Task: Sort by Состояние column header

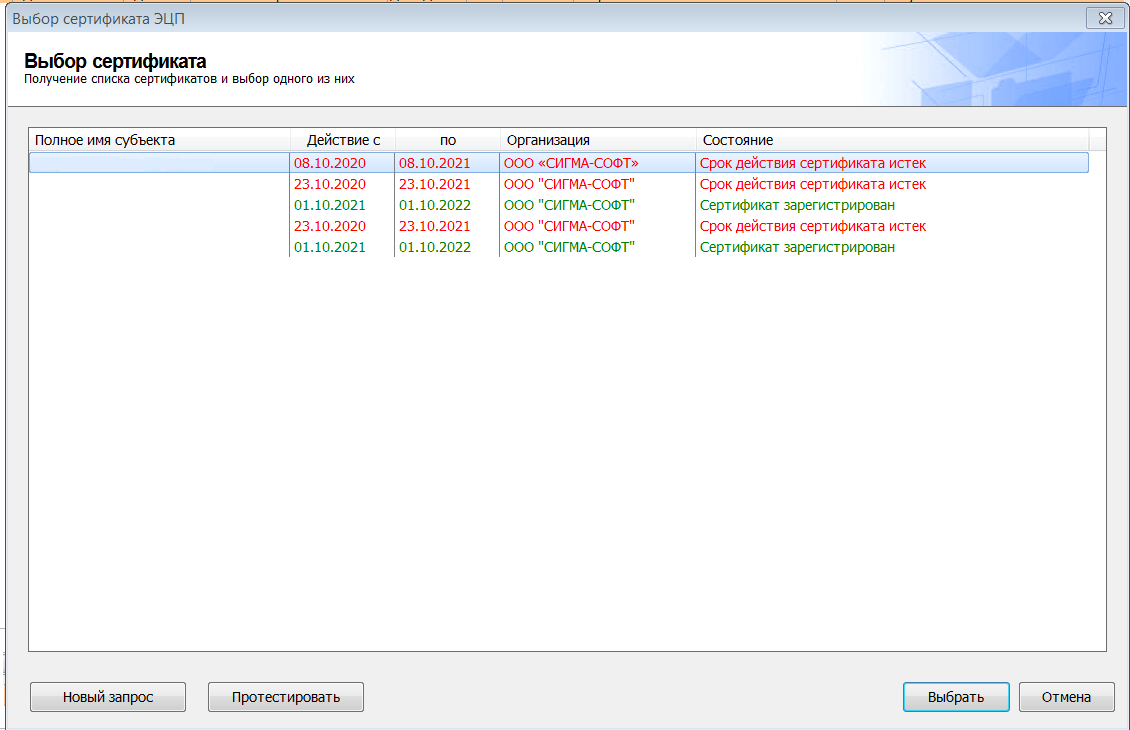Action: click(x=892, y=140)
